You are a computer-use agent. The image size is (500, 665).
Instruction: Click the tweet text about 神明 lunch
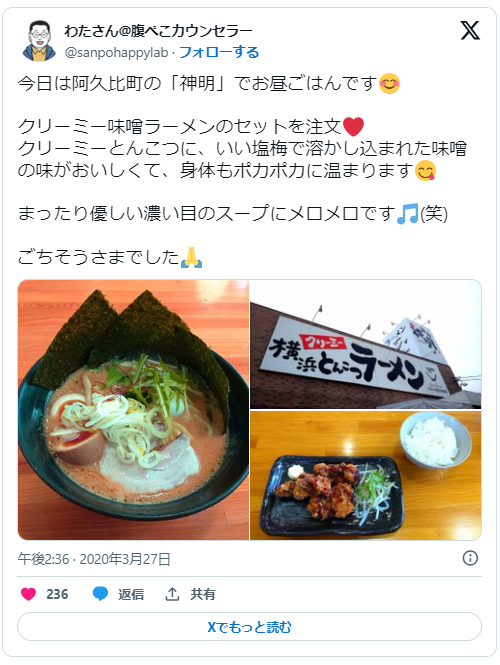[x=209, y=83]
